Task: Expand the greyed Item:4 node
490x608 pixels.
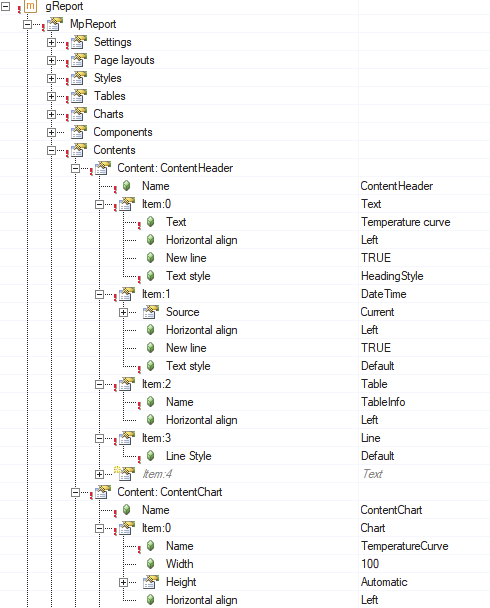Action: pos(99,474)
